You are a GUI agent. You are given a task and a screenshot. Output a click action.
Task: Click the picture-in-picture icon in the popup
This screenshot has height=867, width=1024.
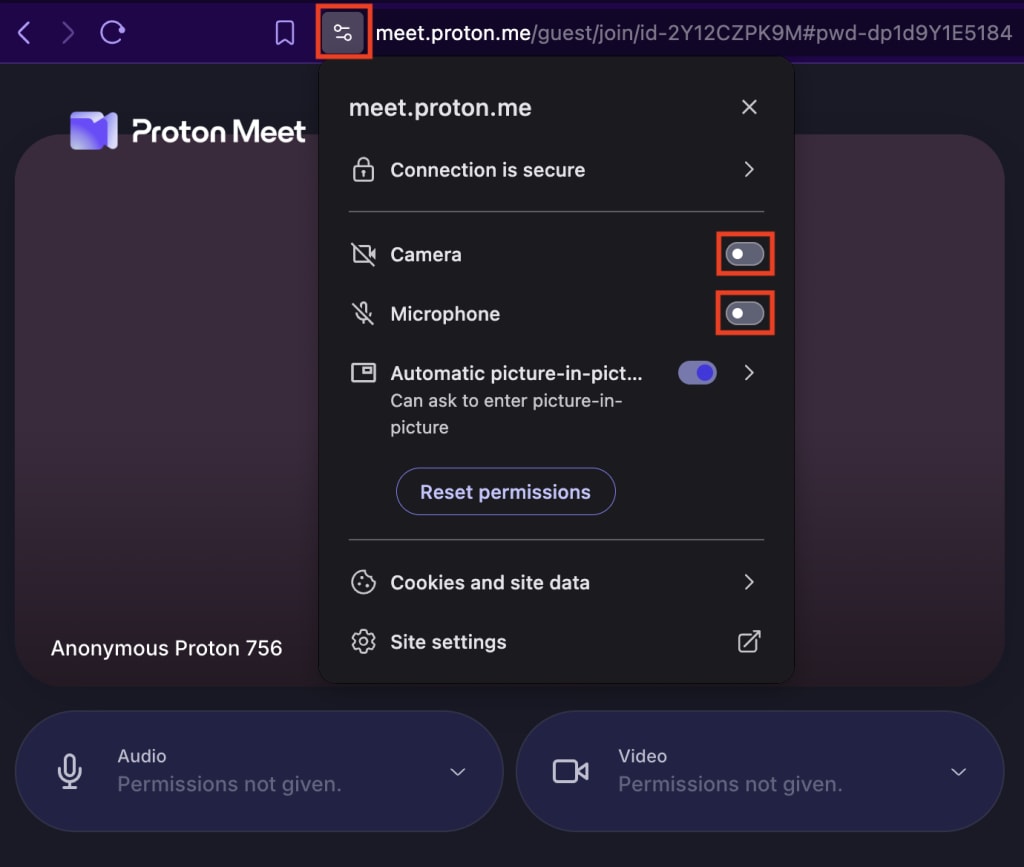pyautogui.click(x=362, y=372)
